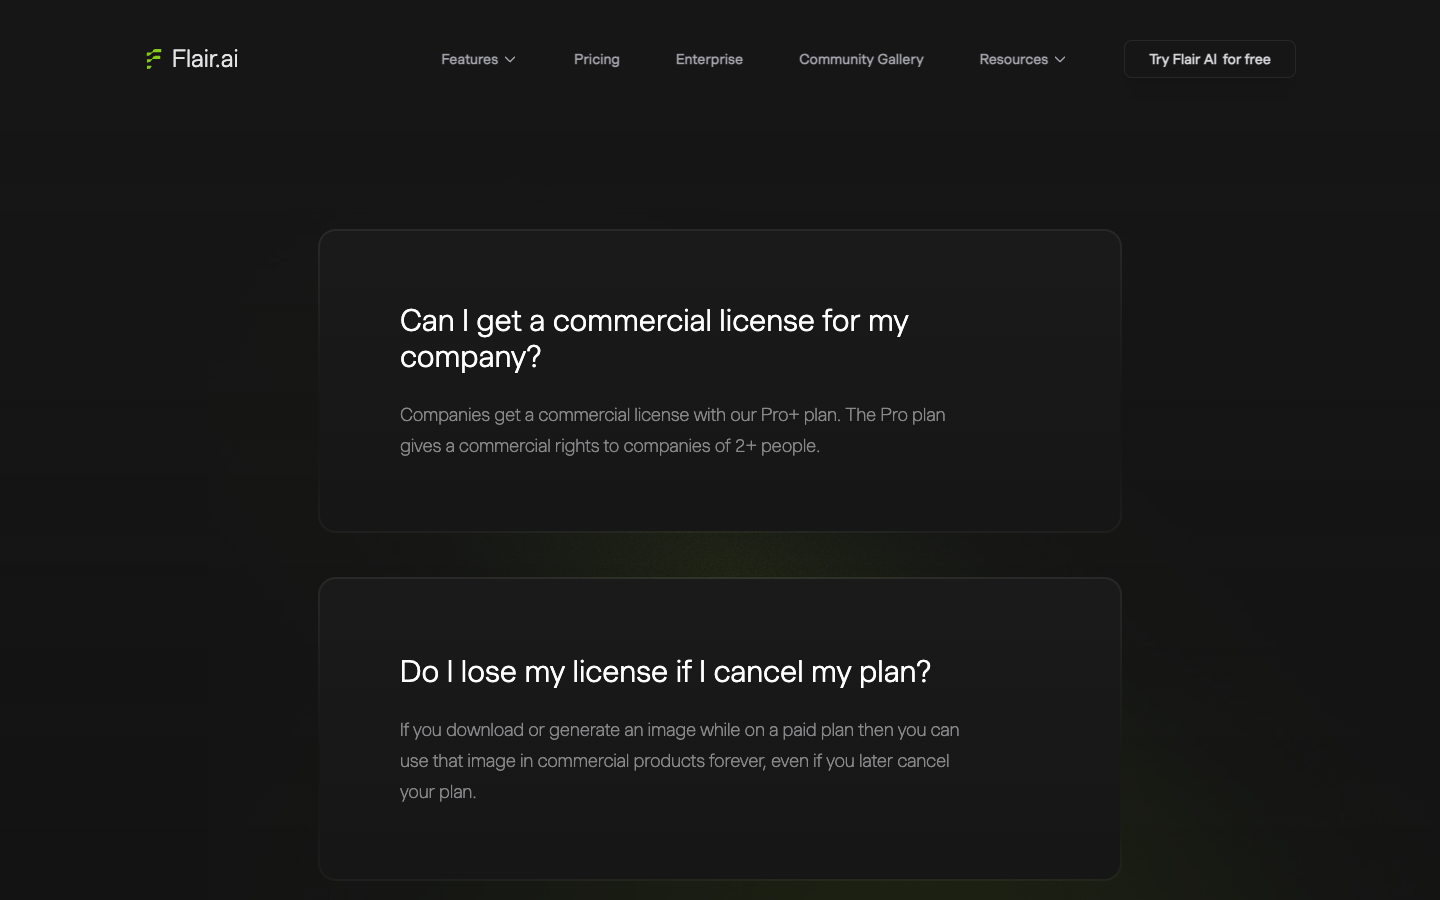Screen dimensions: 1440x900
Task: Expand the Resources chevron arrow
Action: (1060, 60)
